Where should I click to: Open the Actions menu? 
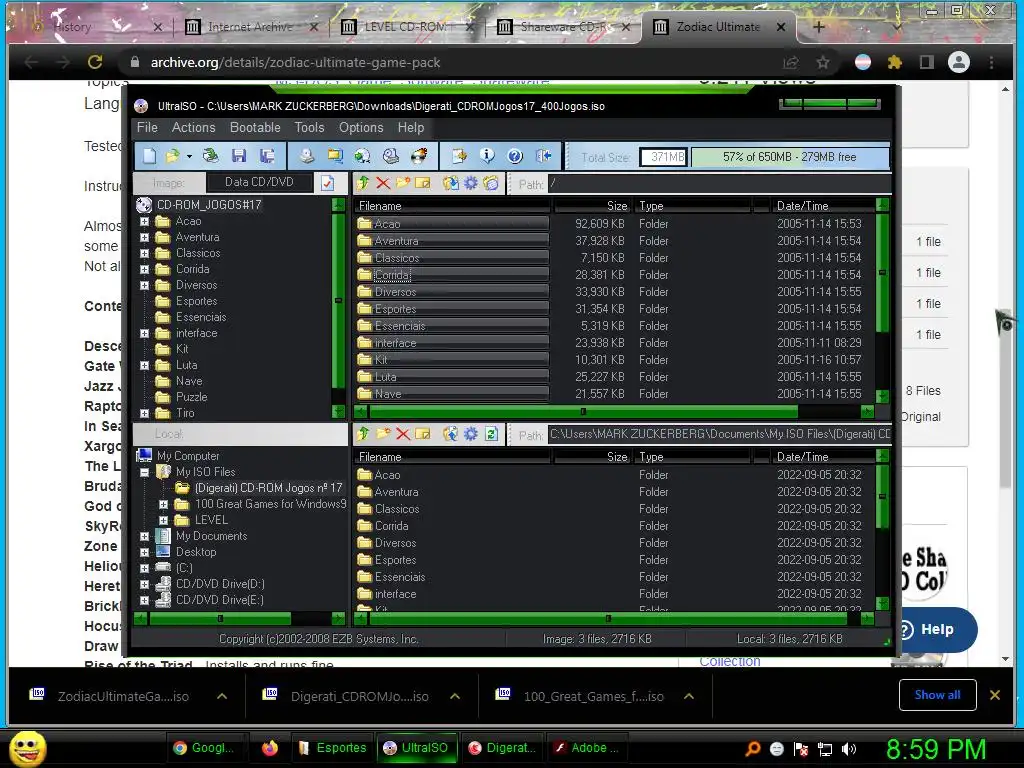click(193, 127)
